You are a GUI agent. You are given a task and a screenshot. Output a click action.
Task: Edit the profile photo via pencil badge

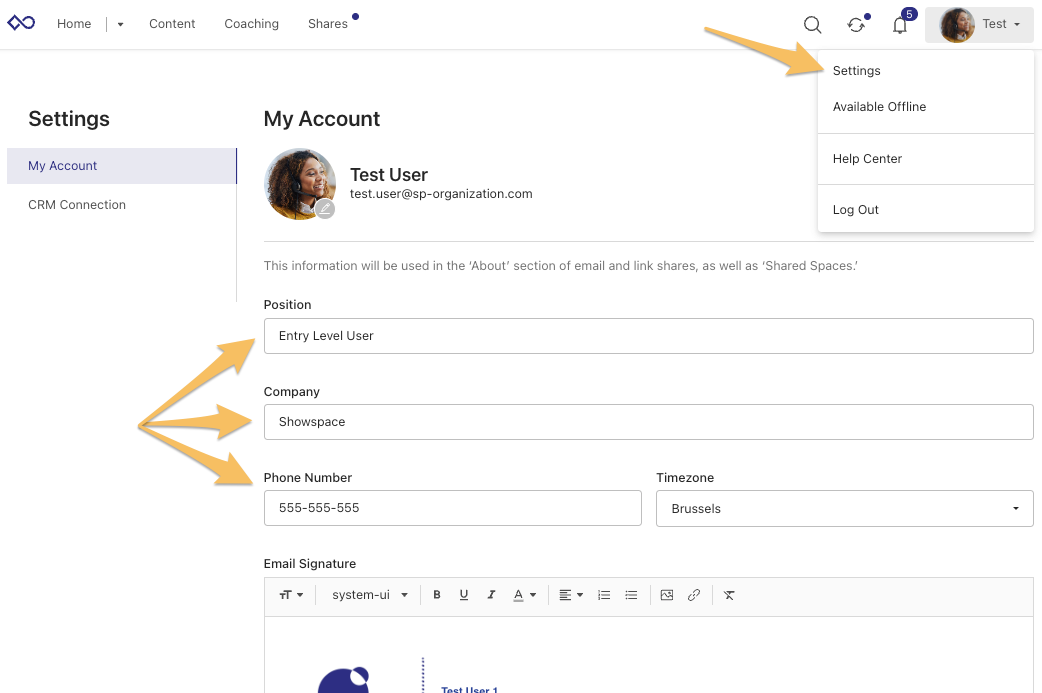tap(325, 210)
